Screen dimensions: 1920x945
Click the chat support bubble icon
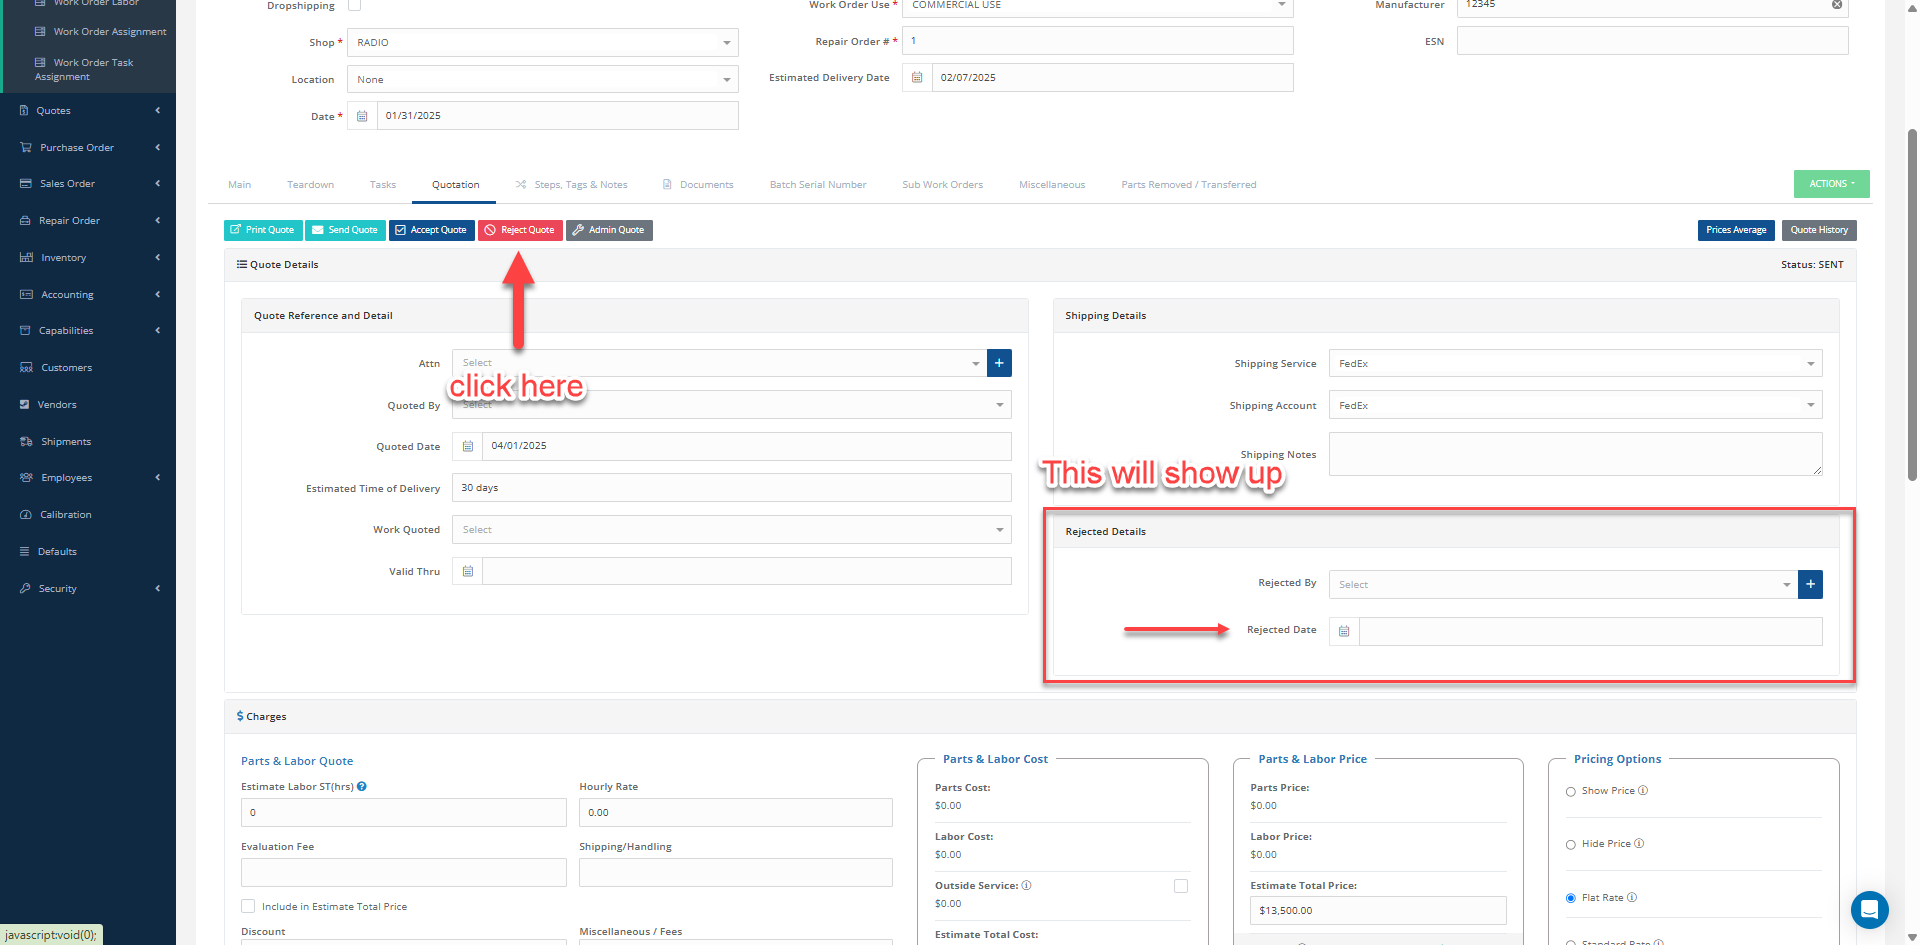(1869, 910)
